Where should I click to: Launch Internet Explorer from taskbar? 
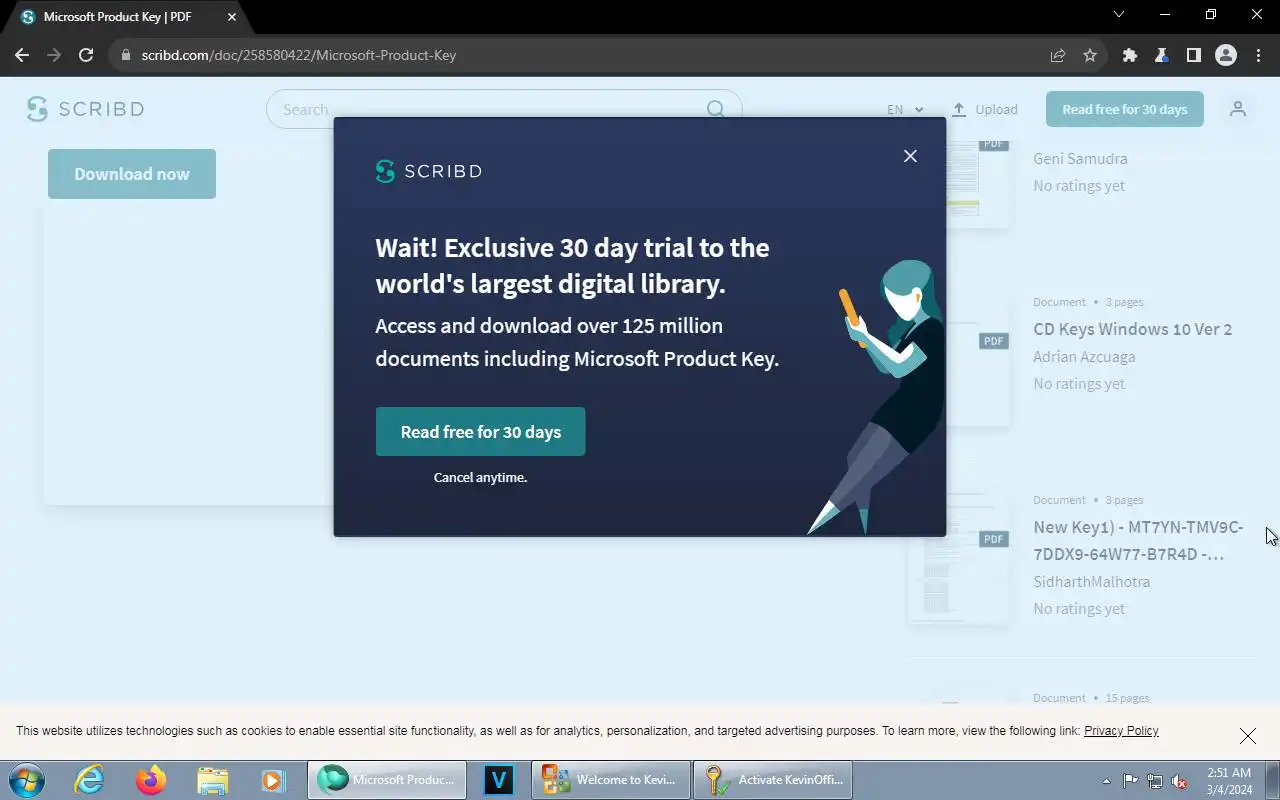pos(90,779)
